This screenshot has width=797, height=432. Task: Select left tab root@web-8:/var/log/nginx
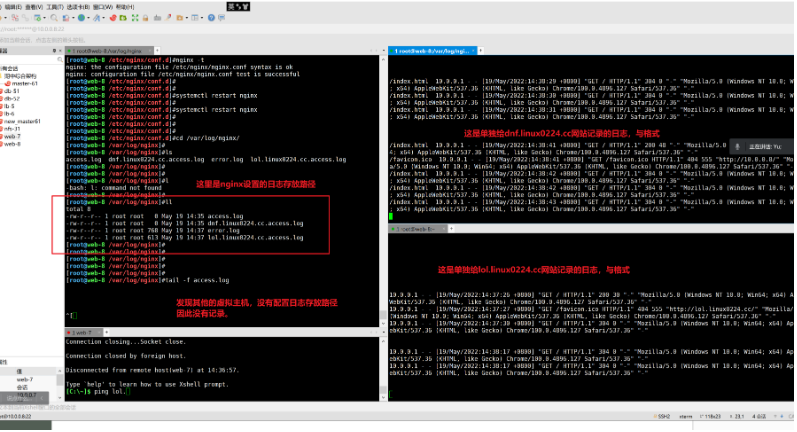[109, 51]
